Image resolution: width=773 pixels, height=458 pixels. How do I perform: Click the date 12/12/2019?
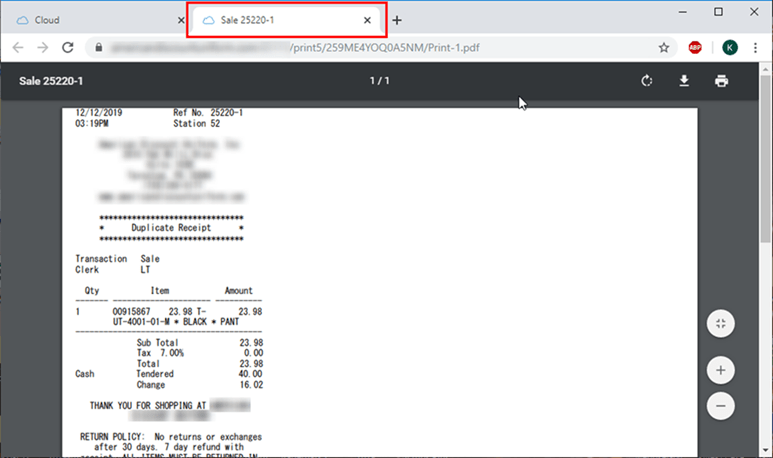99,112
